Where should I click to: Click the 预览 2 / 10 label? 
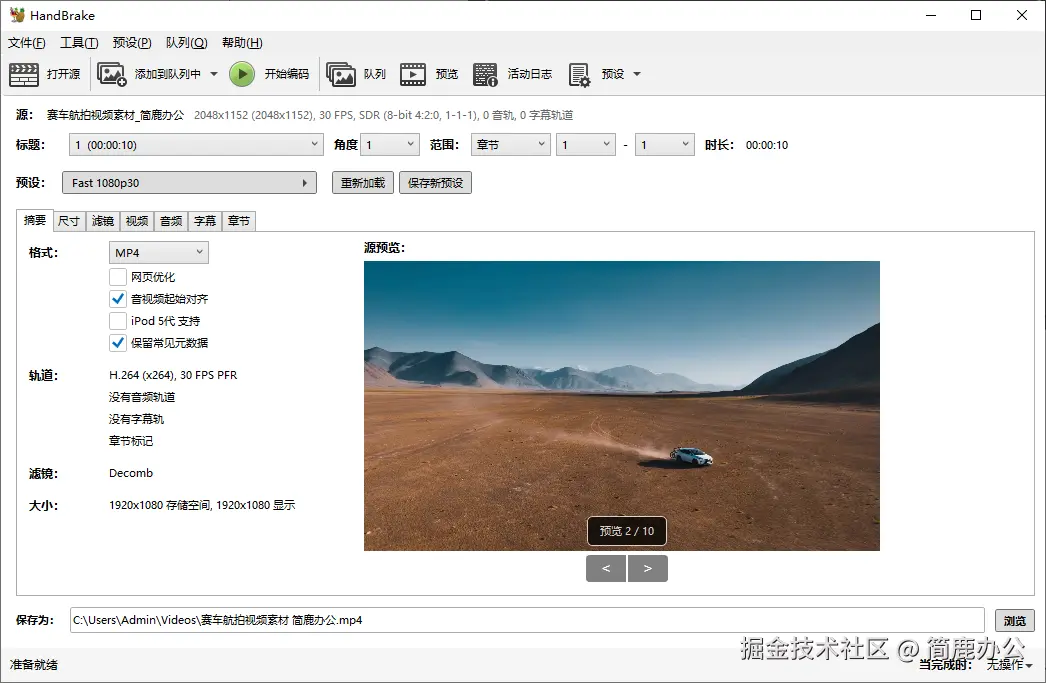[627, 531]
